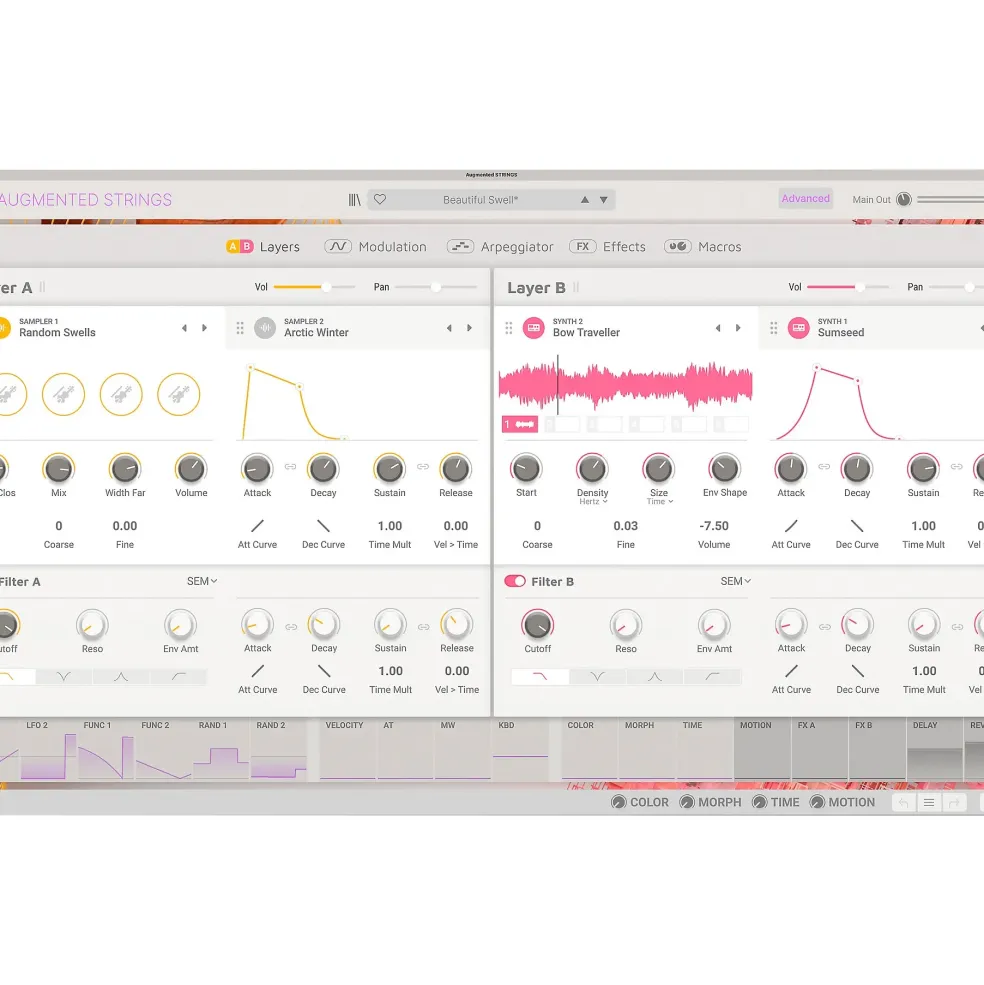Select low-pass filter mode for Filter B

point(540,677)
